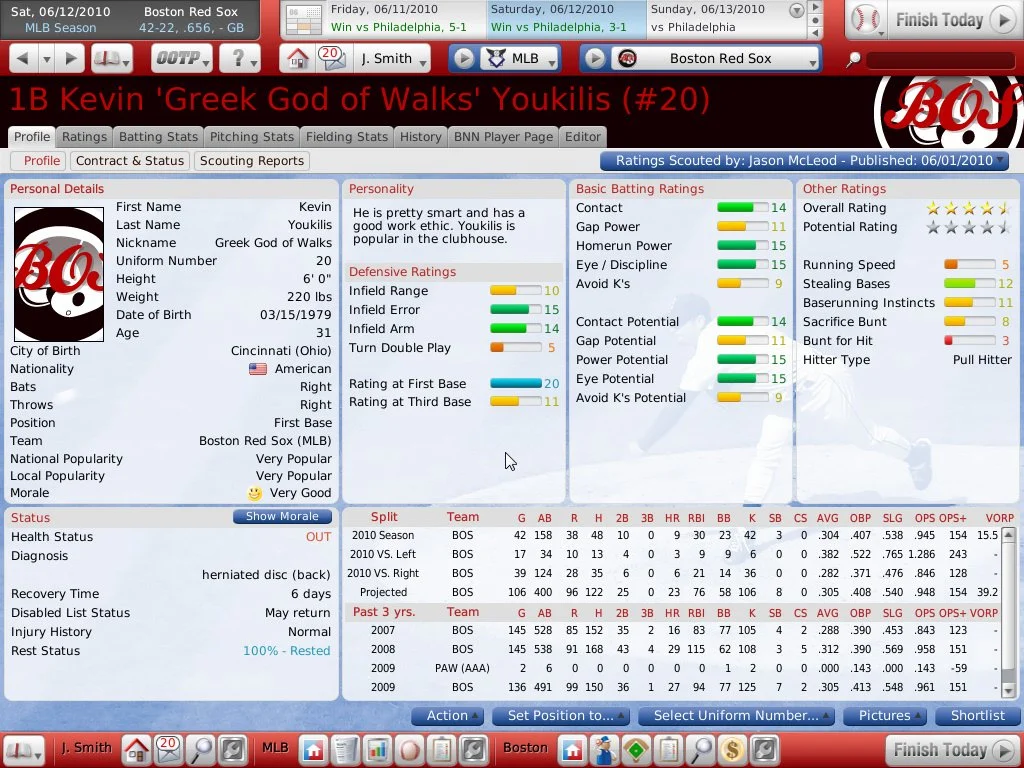Open the Boston finances dollar icon
The height and width of the screenshot is (768, 1024).
732,749
